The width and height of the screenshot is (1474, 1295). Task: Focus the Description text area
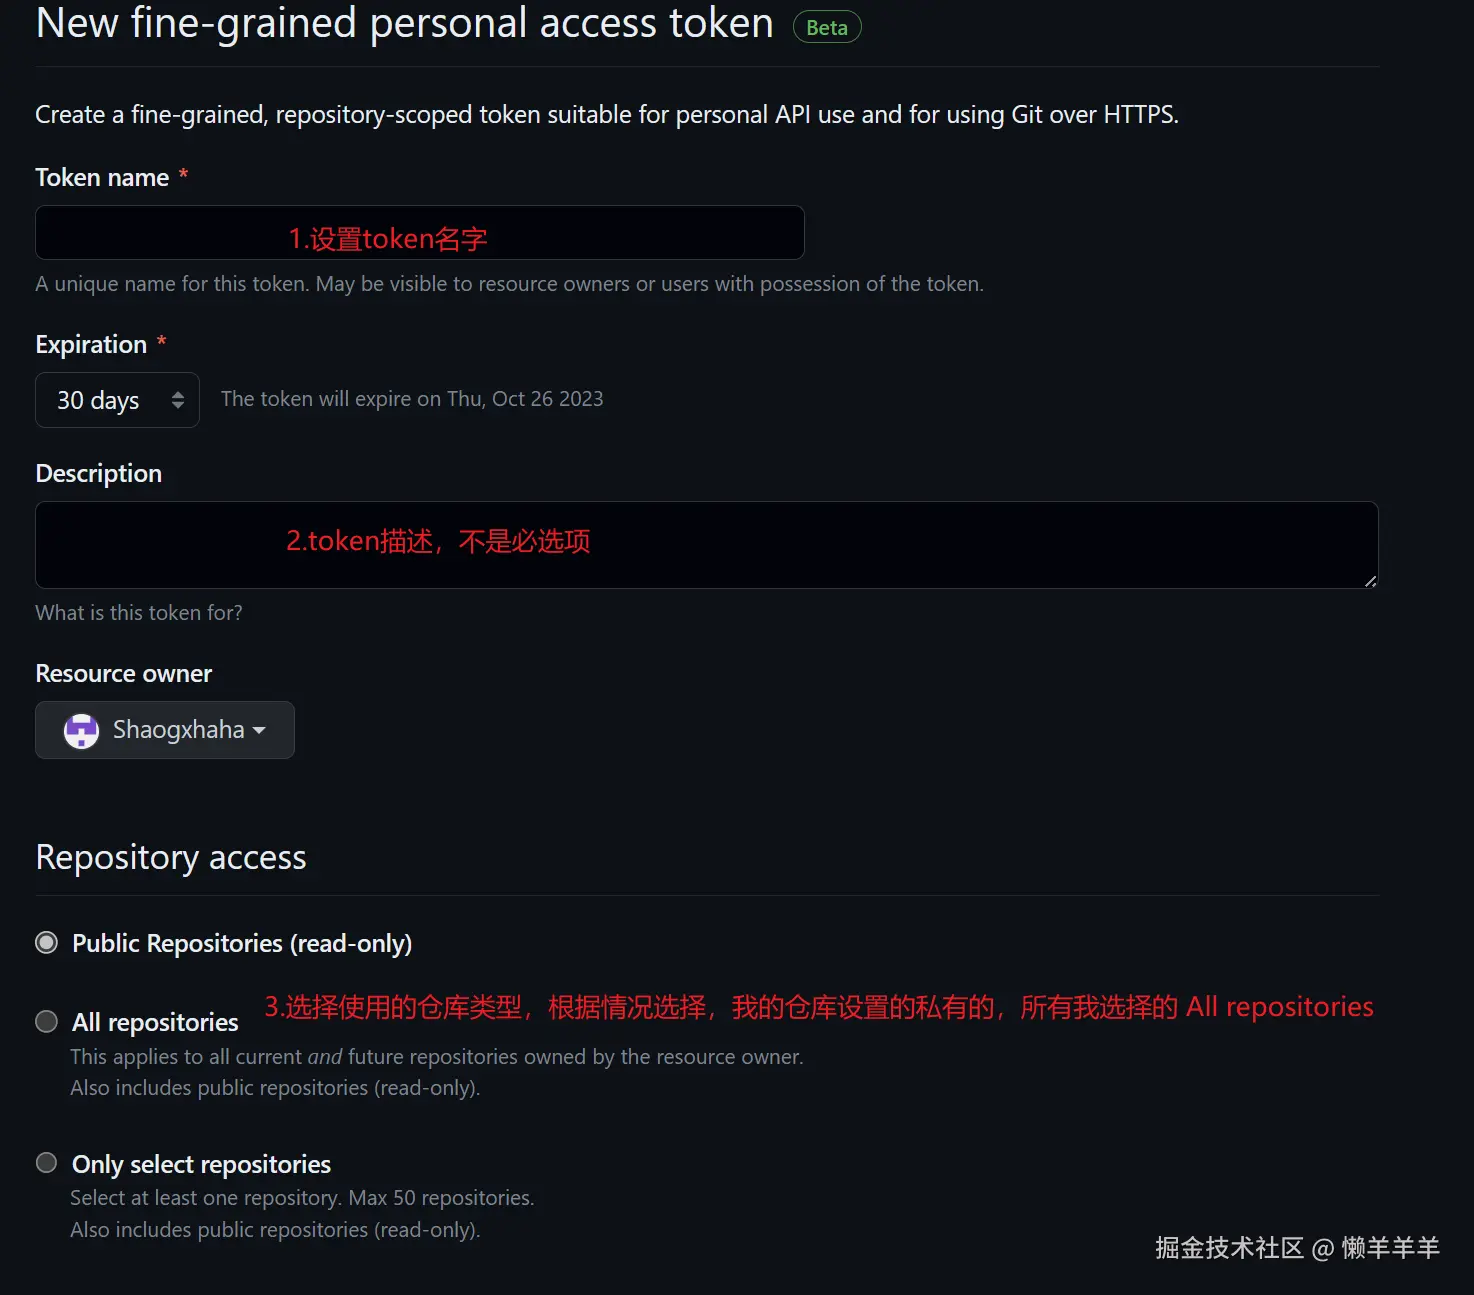tap(706, 545)
